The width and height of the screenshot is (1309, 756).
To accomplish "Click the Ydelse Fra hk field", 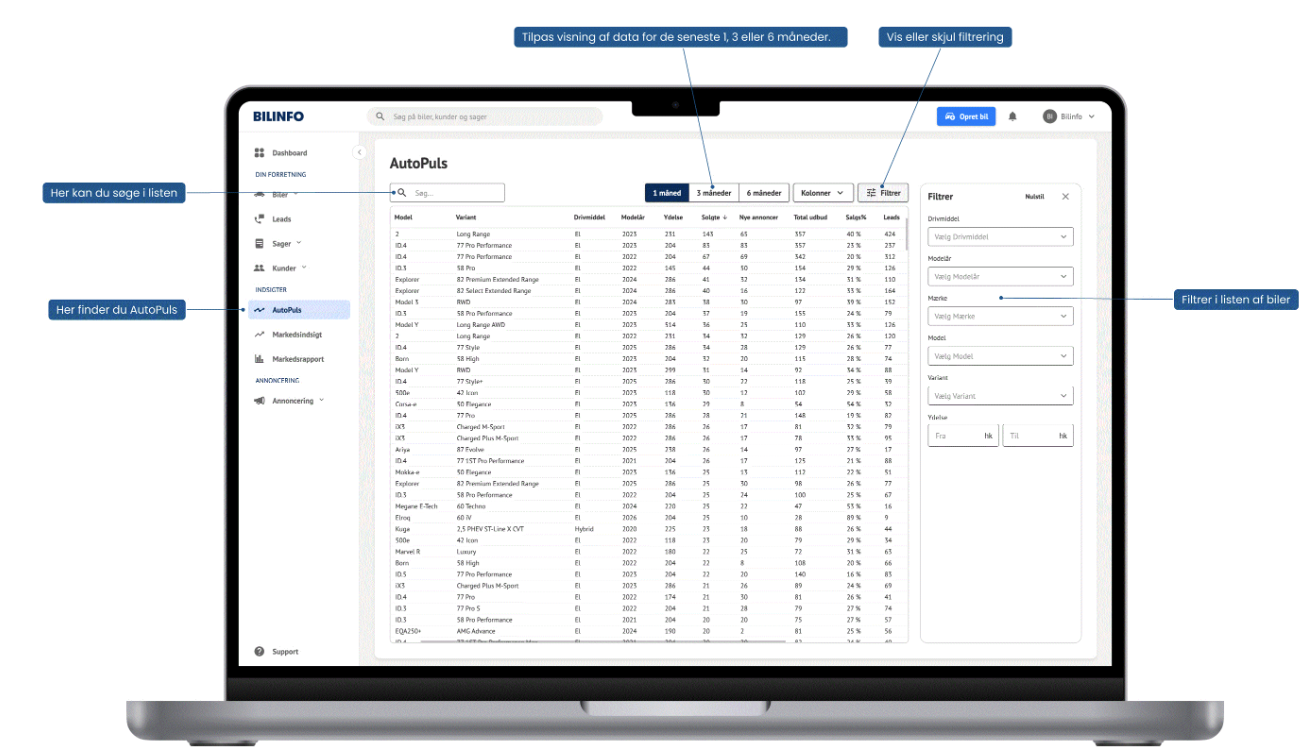I will (963, 436).
